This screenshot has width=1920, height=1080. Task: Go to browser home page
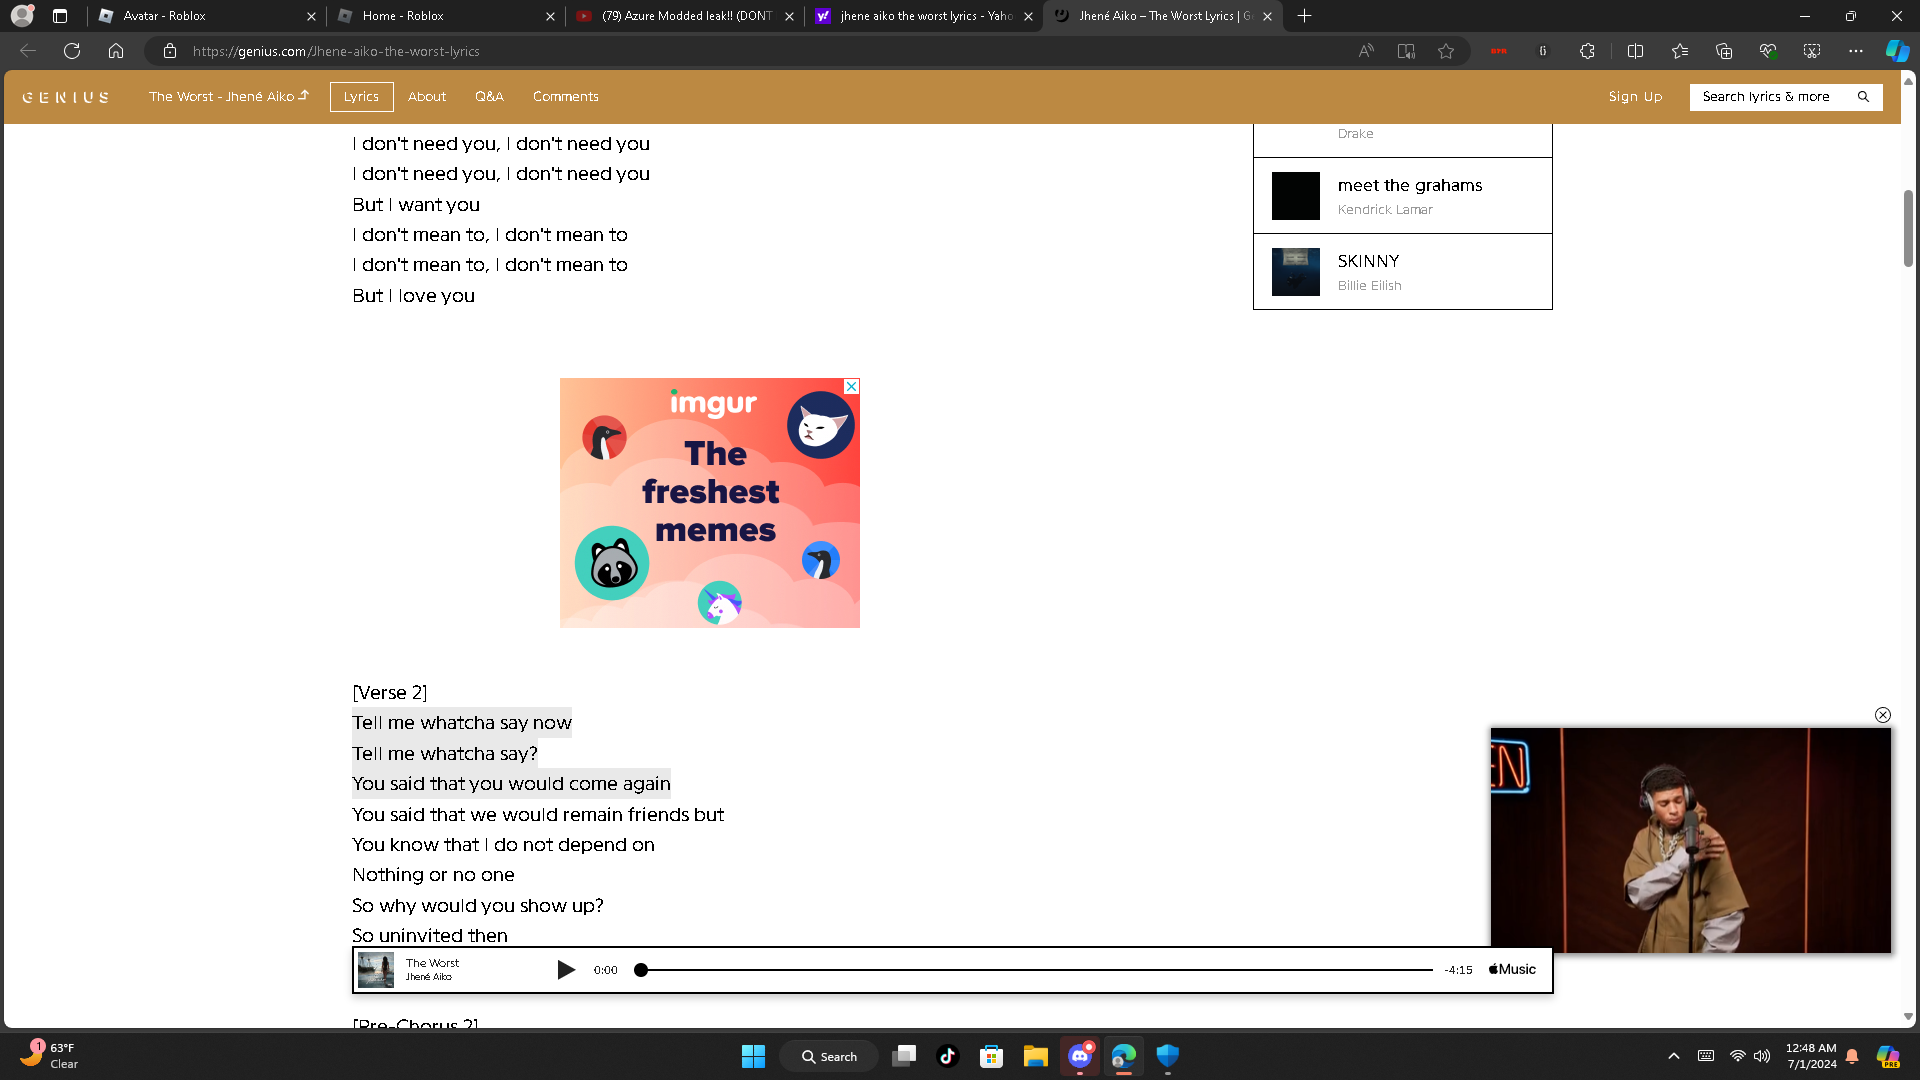(x=116, y=51)
